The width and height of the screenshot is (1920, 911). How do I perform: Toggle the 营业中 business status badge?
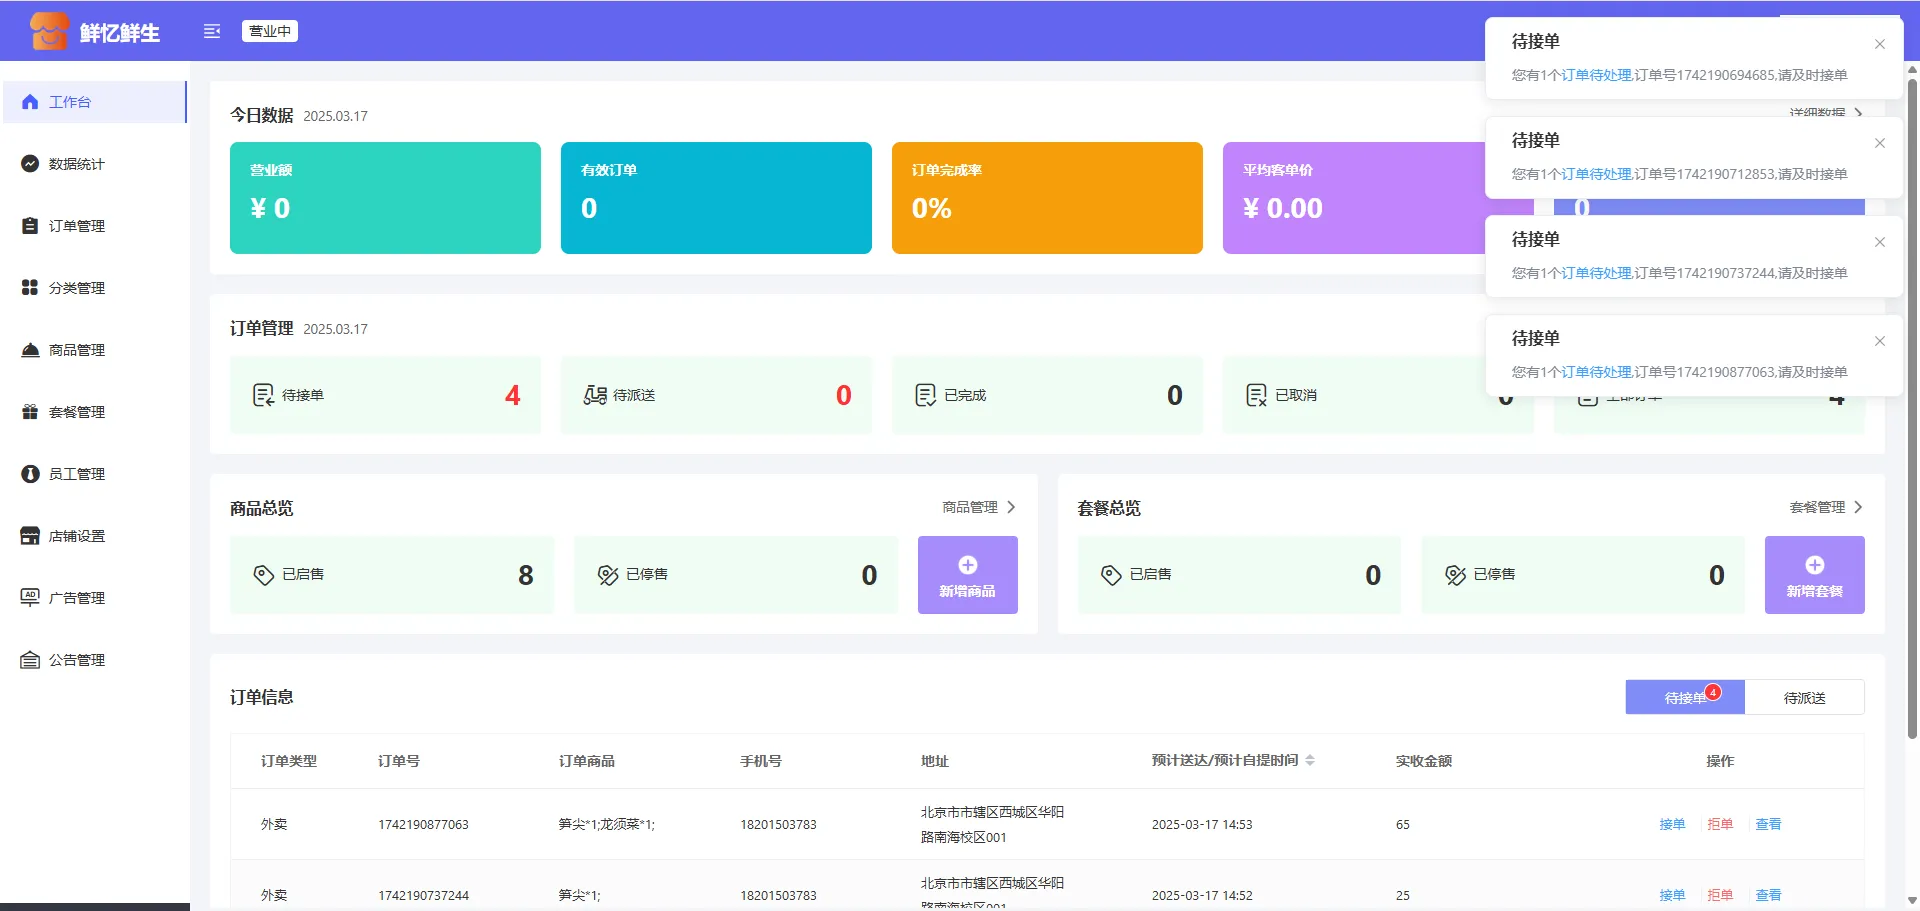click(270, 31)
